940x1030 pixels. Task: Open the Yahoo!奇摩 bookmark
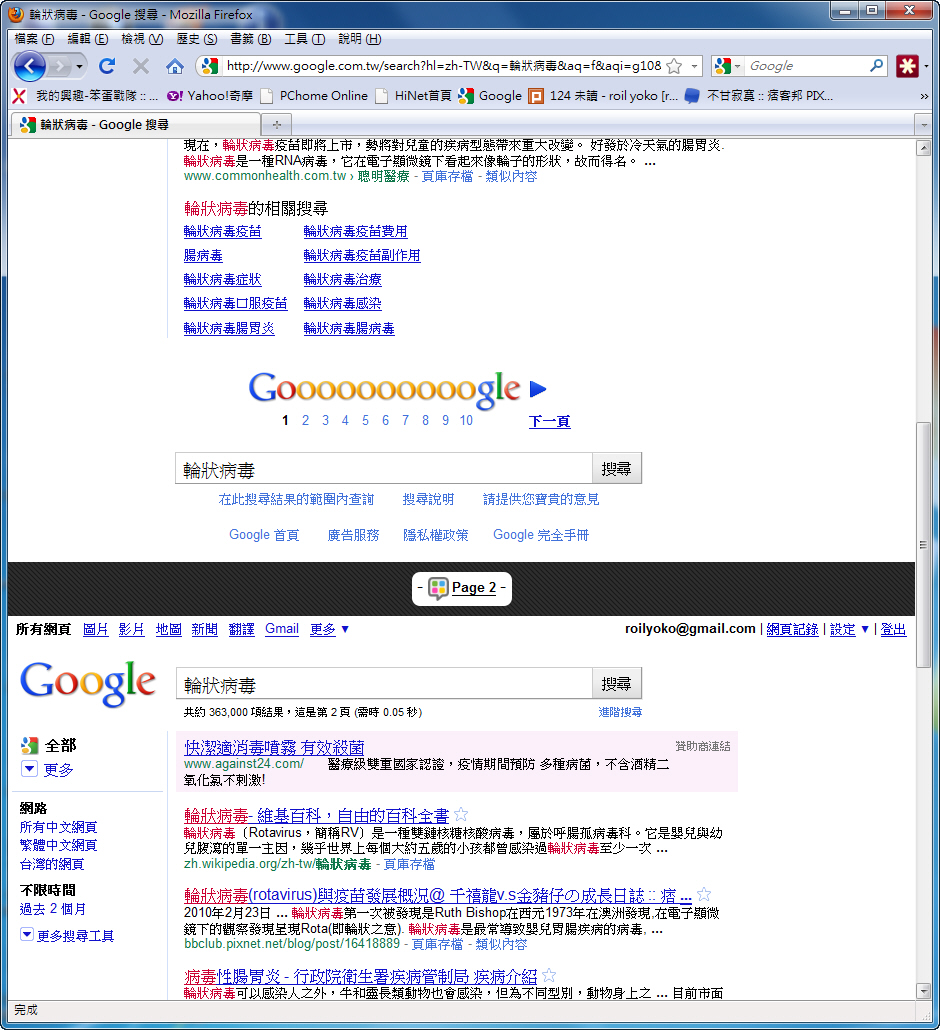pos(210,96)
